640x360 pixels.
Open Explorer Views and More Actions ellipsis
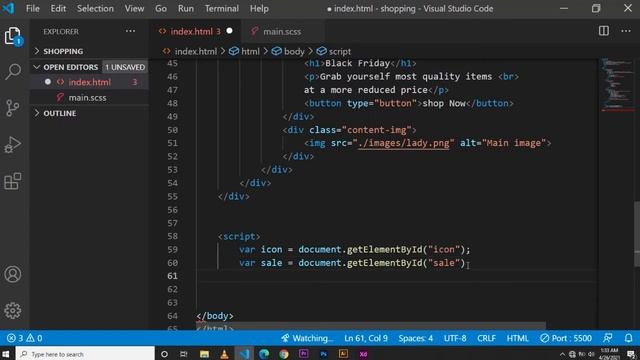coord(130,31)
